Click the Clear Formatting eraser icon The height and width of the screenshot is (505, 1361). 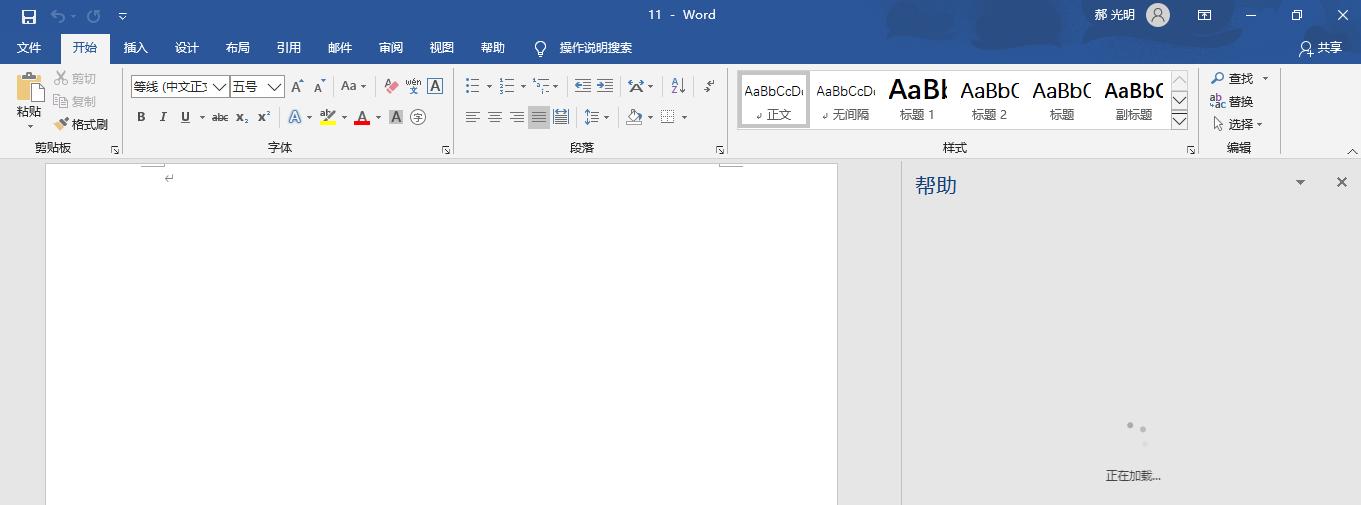(x=391, y=87)
